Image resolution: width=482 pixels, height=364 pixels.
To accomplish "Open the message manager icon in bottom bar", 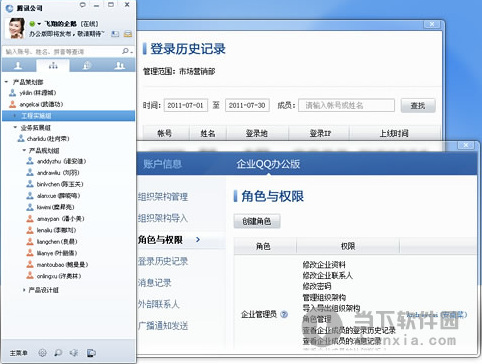I will (91, 352).
